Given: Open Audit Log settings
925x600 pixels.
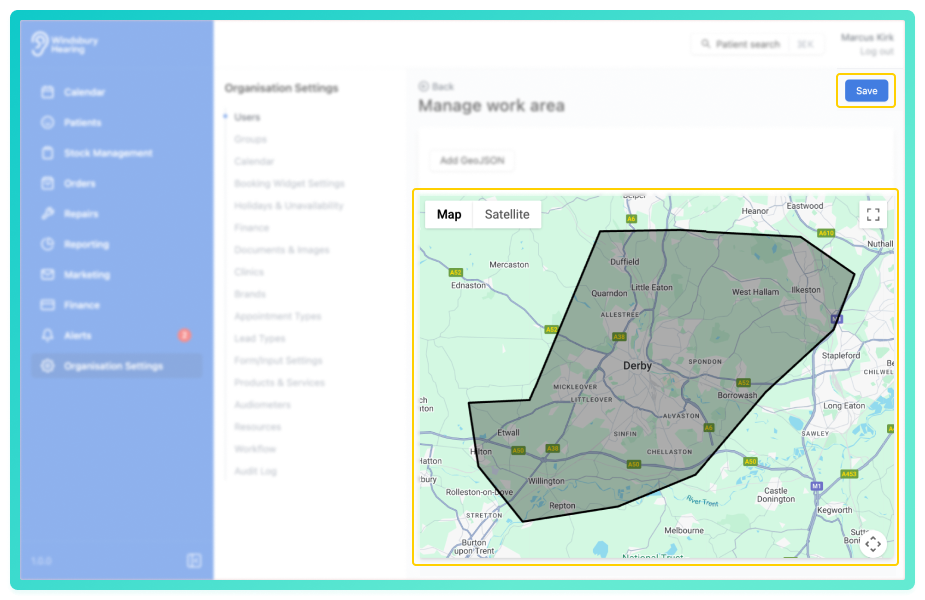Looking at the screenshot, I should (x=255, y=471).
